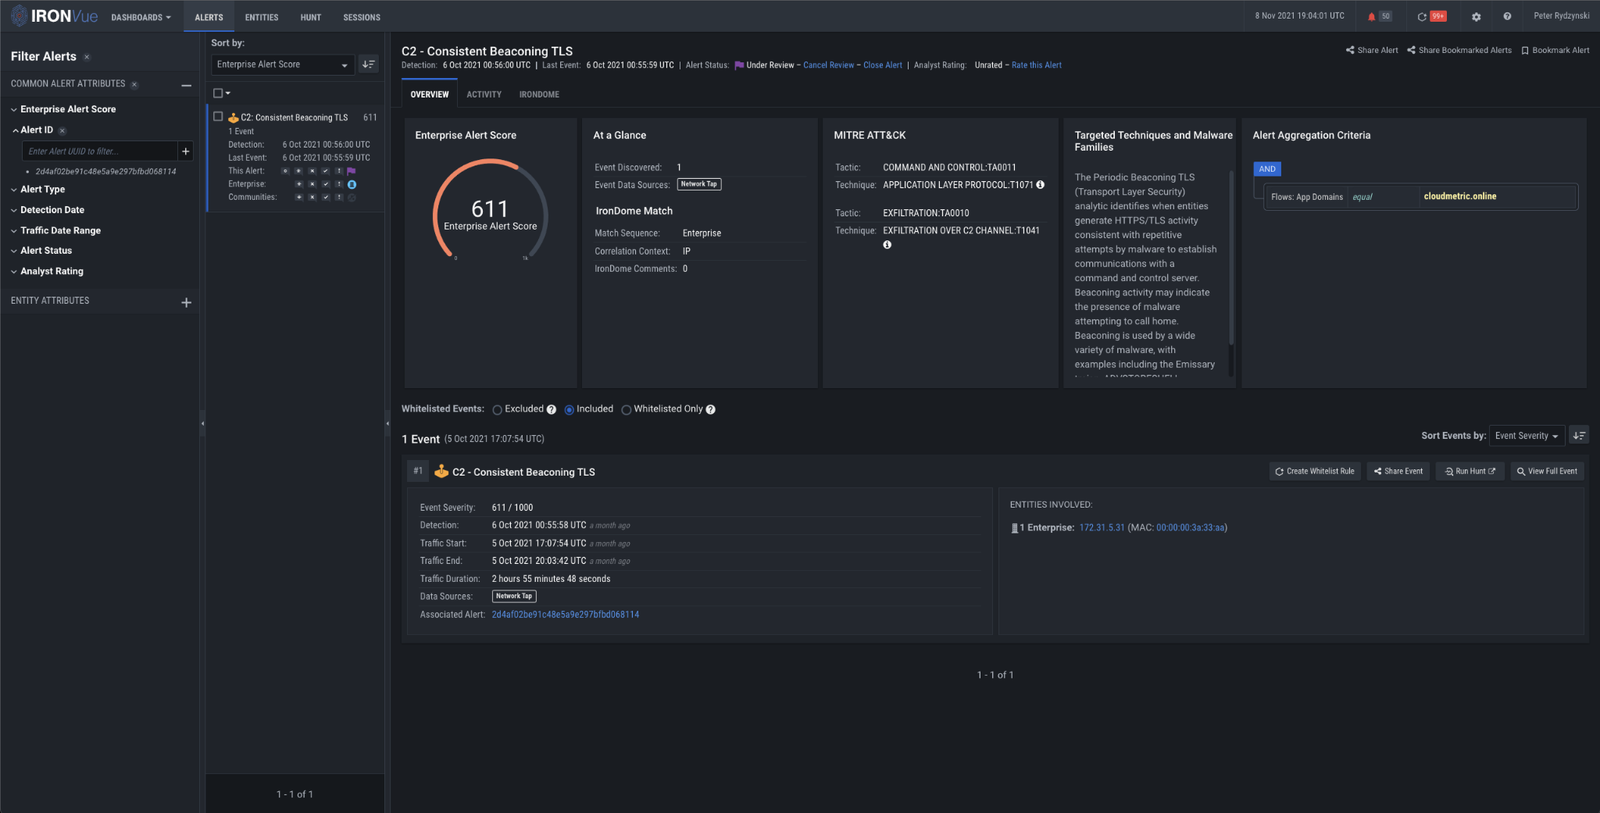
Task: Expand Traffic Date Range filter
Action: tap(56, 230)
